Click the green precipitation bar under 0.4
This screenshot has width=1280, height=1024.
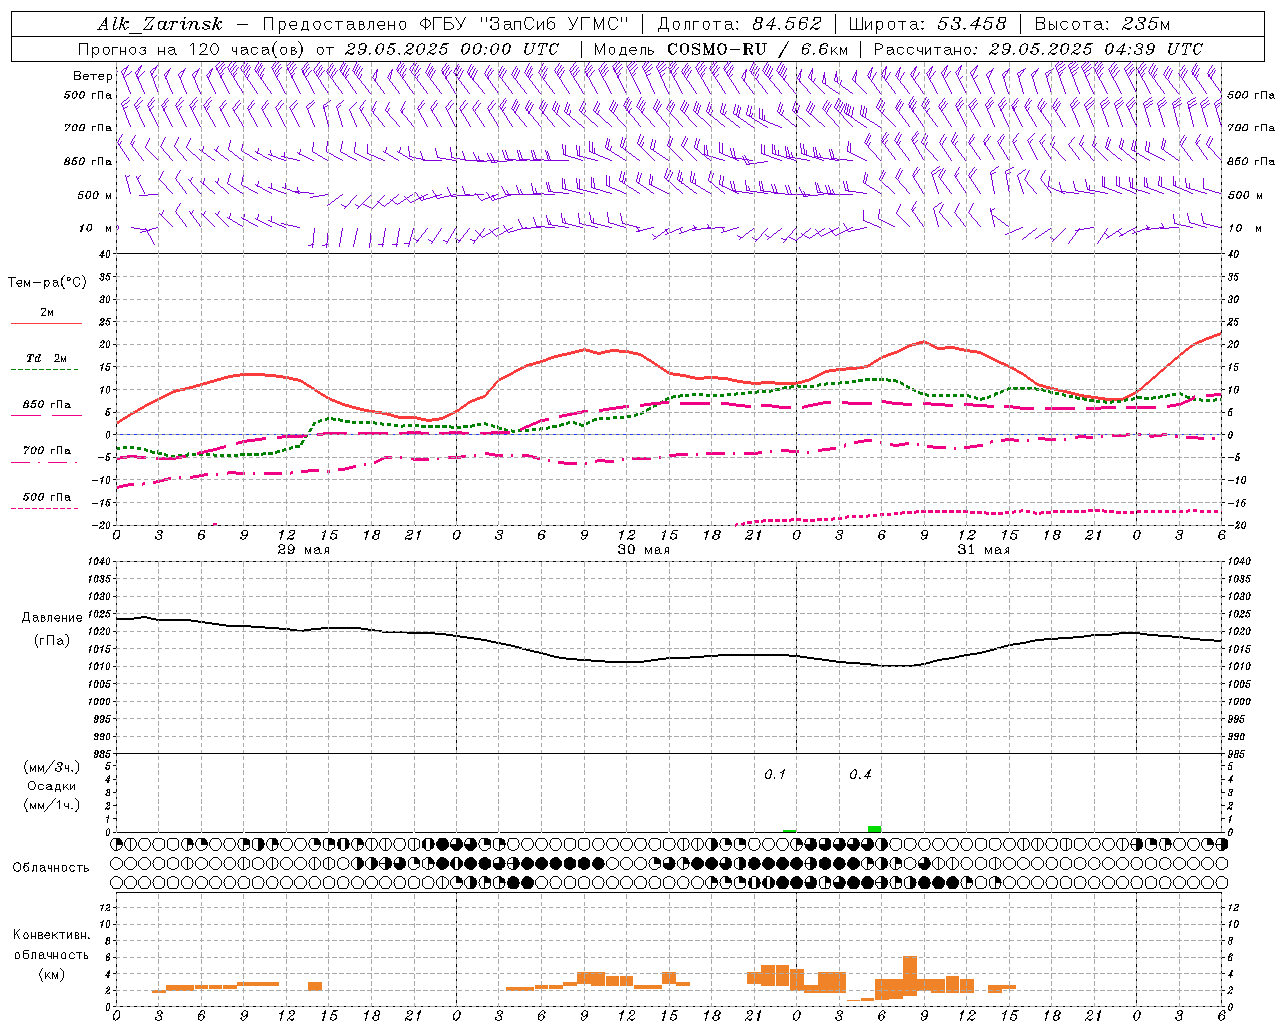tap(874, 828)
